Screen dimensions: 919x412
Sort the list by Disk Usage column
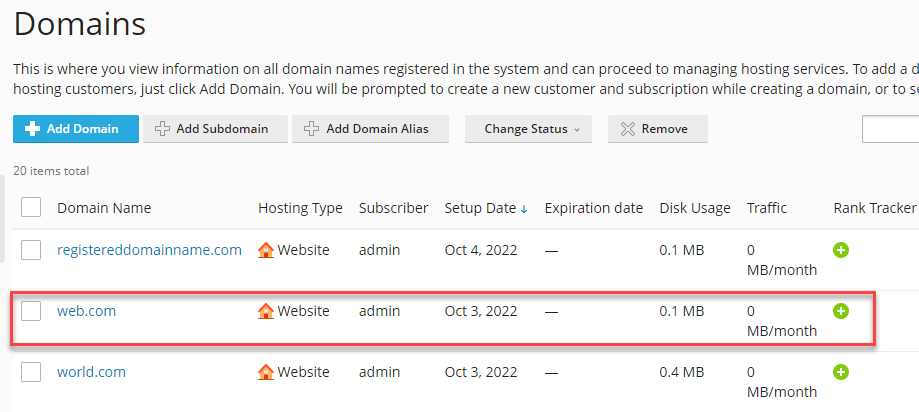pos(694,208)
